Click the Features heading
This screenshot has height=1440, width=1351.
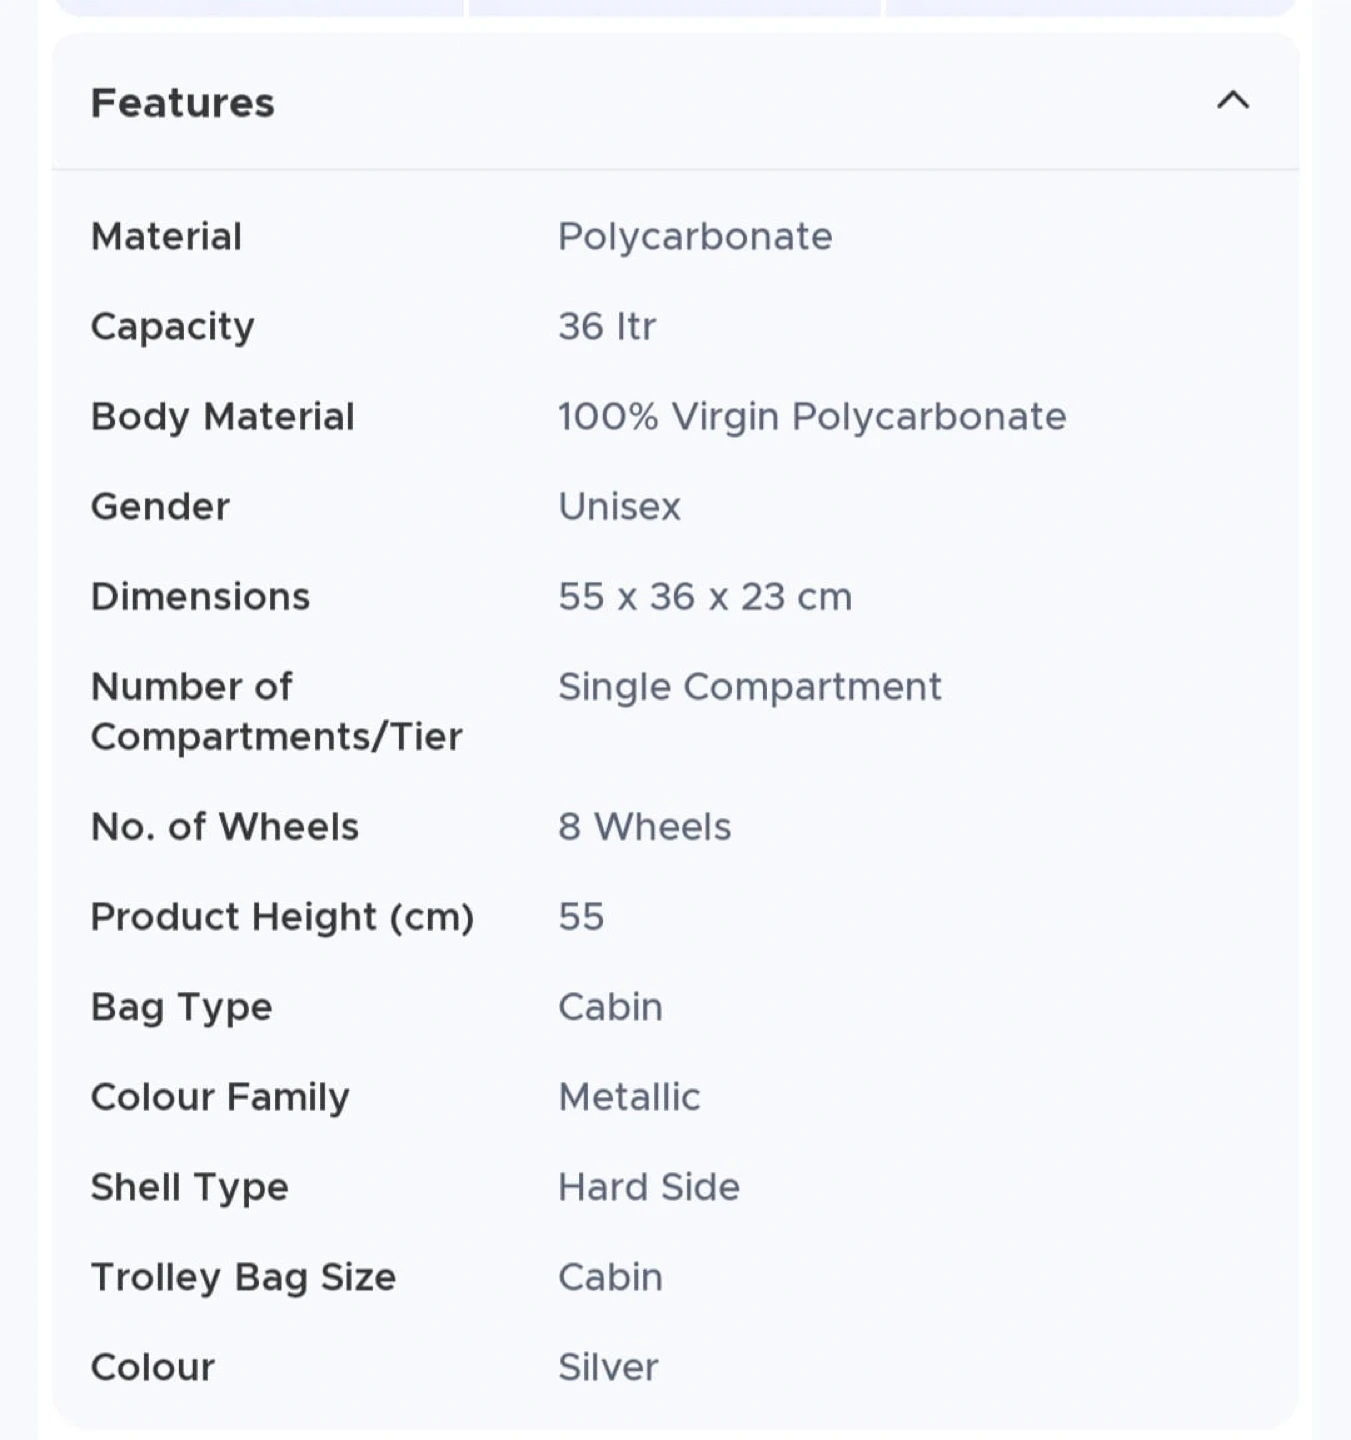182,103
